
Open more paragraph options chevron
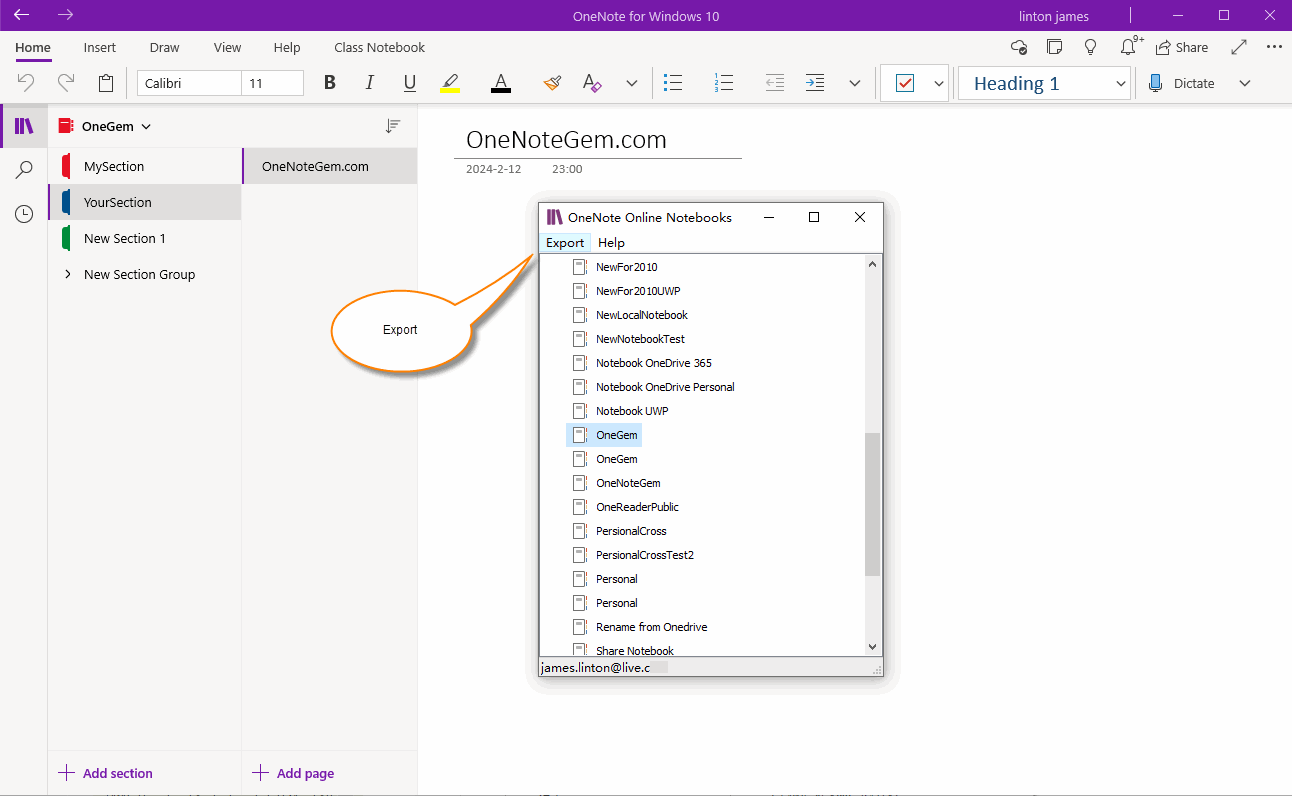tap(855, 83)
